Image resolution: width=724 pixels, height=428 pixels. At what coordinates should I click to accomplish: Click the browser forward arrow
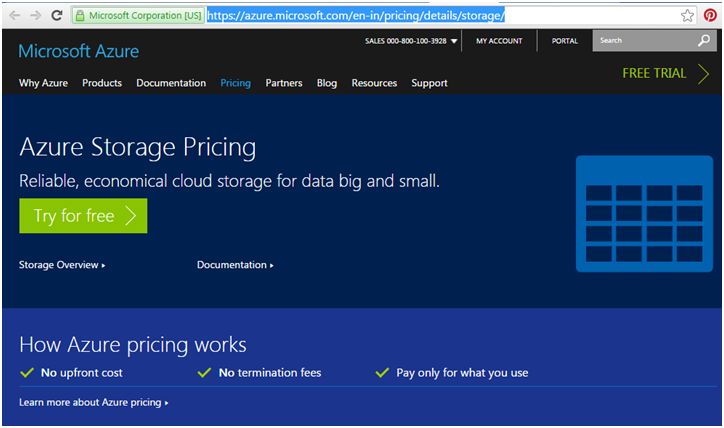[33, 16]
